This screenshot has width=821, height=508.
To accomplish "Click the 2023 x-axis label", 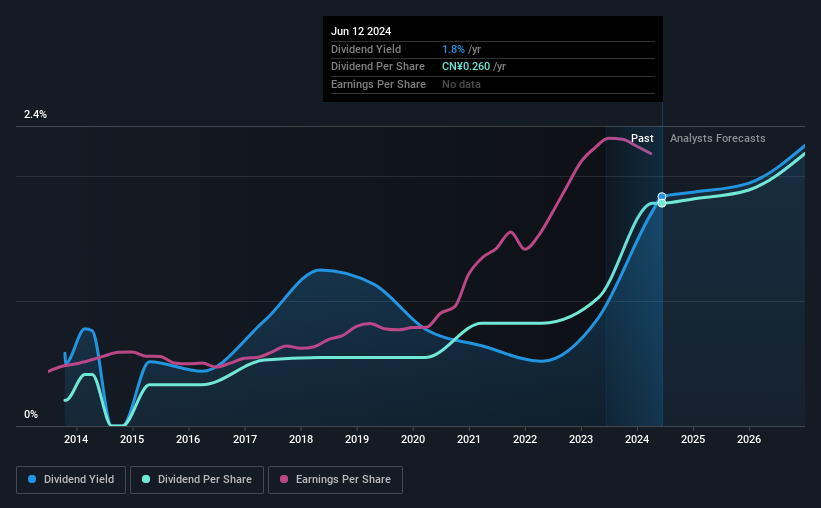I will (581, 439).
